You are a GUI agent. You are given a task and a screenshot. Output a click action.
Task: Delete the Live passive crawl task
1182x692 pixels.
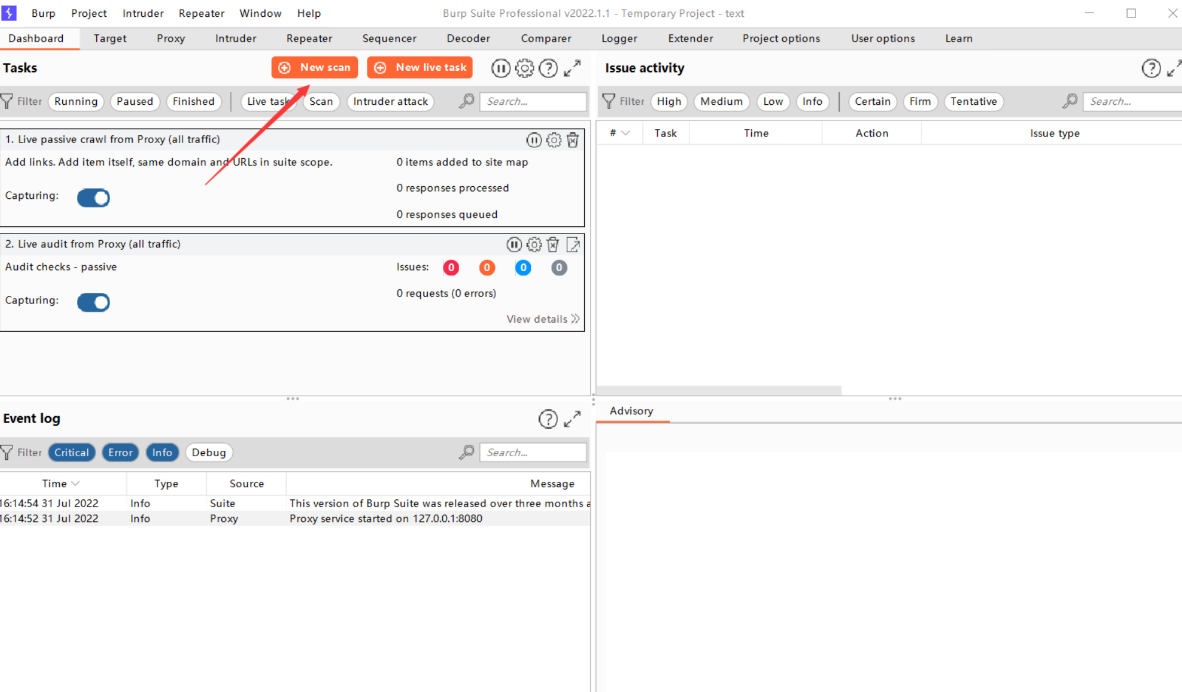573,139
